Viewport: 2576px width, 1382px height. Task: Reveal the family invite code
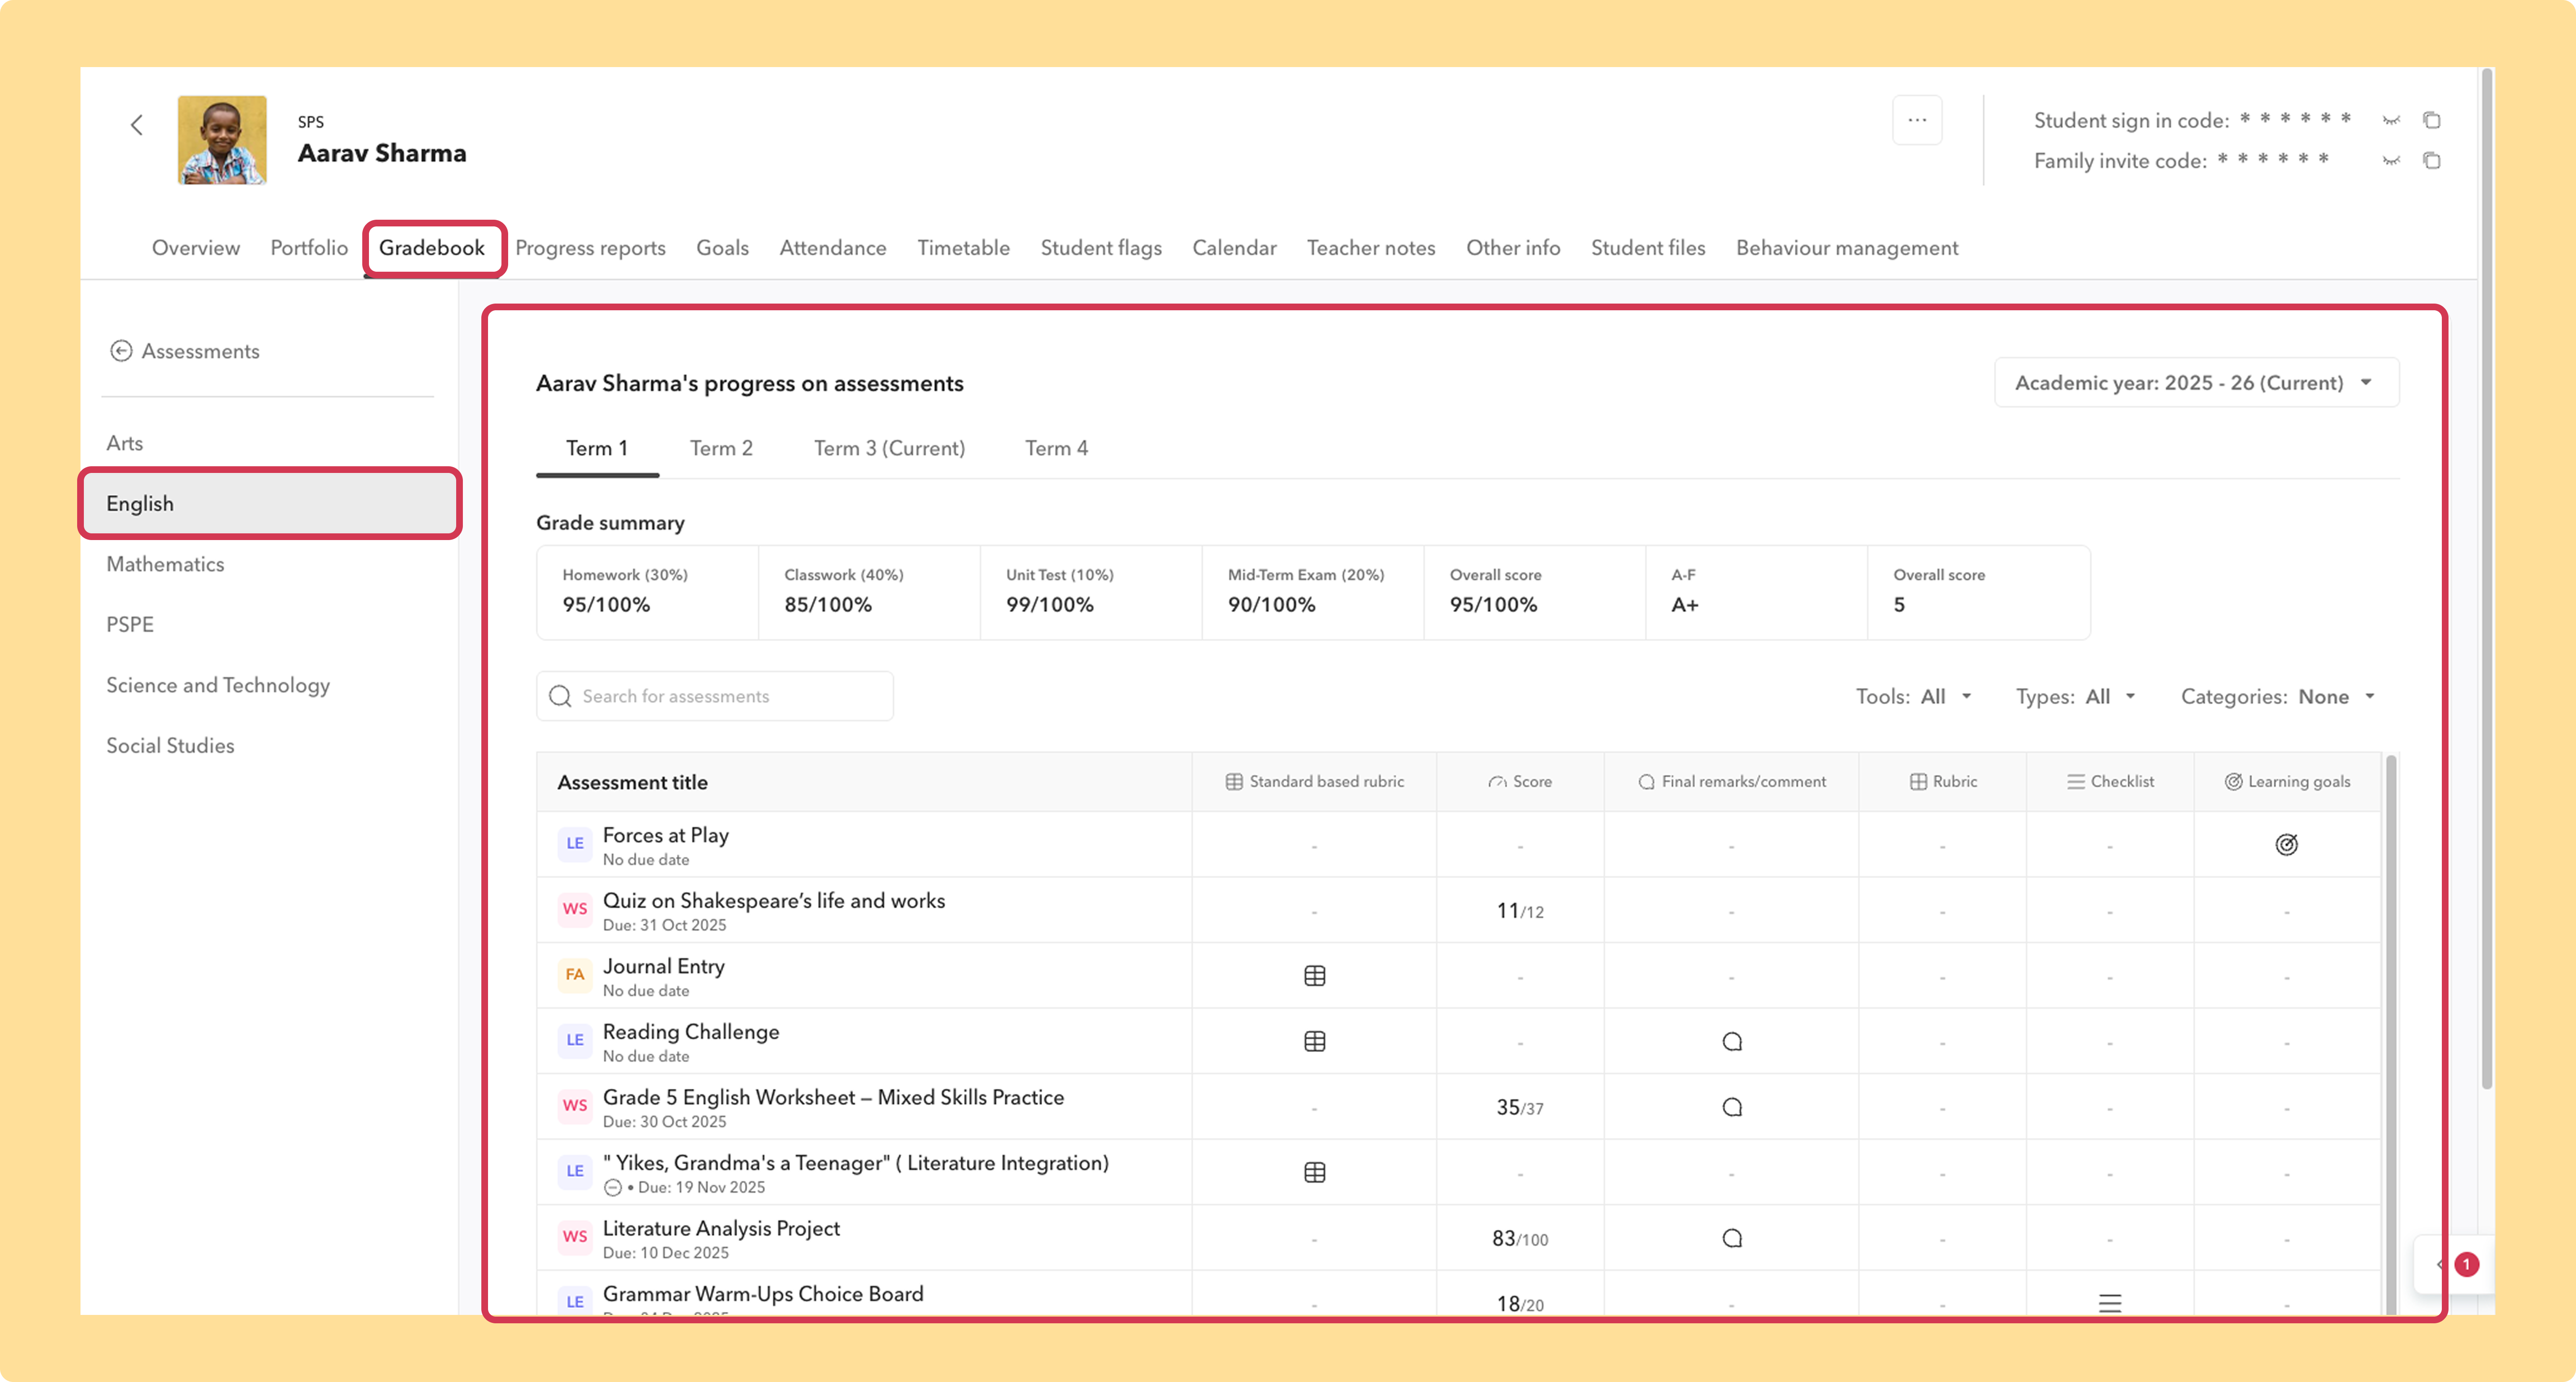2391,161
